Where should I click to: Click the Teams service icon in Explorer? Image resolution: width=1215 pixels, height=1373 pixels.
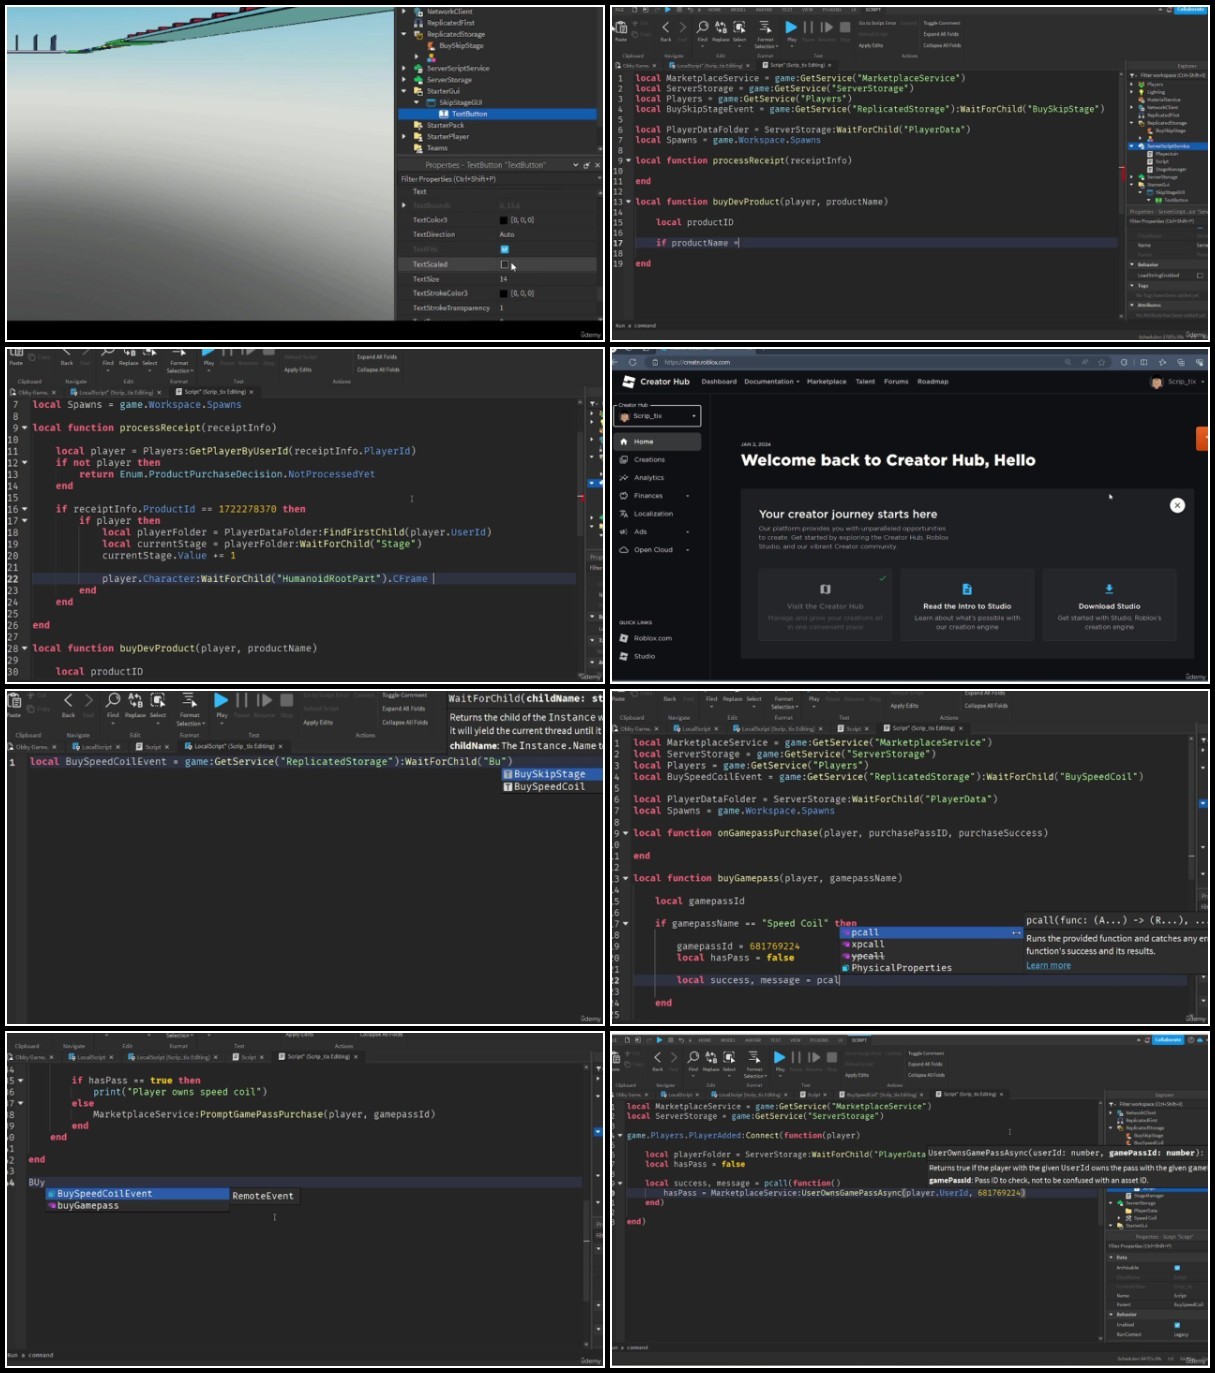[419, 148]
